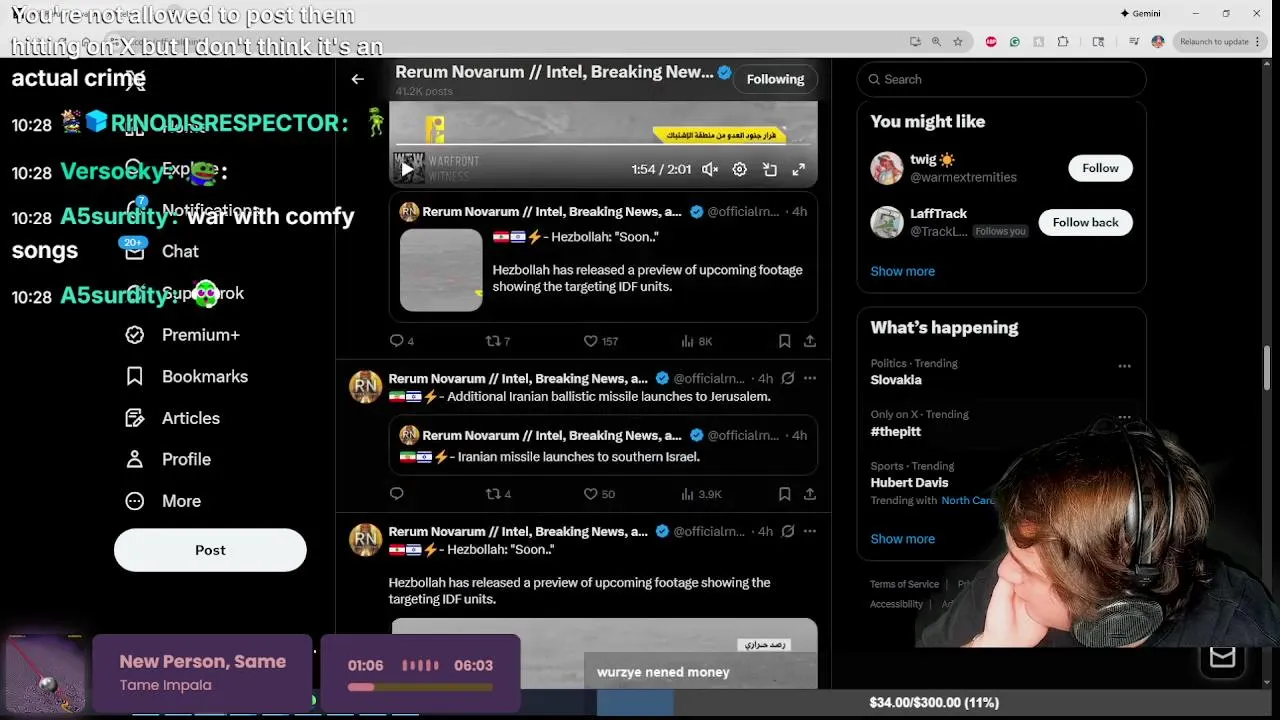This screenshot has height=720, width=1280.
Task: Bookmark the Jerusalem missile launches post
Action: pyautogui.click(x=785, y=494)
